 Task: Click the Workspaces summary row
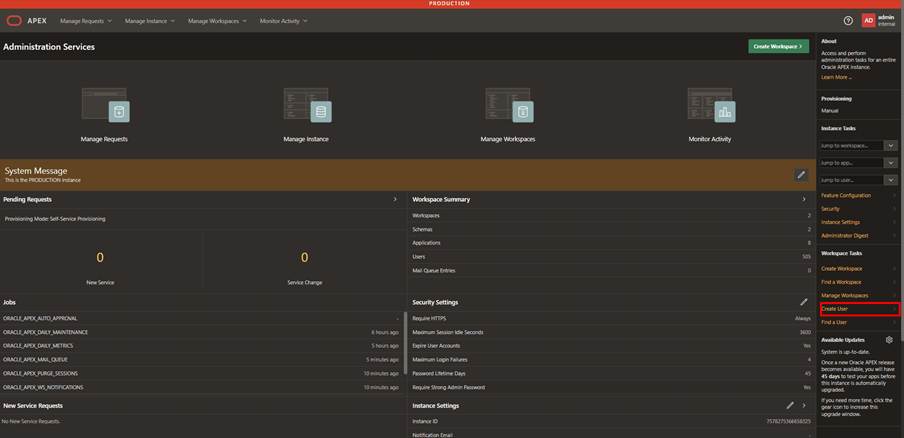point(611,215)
